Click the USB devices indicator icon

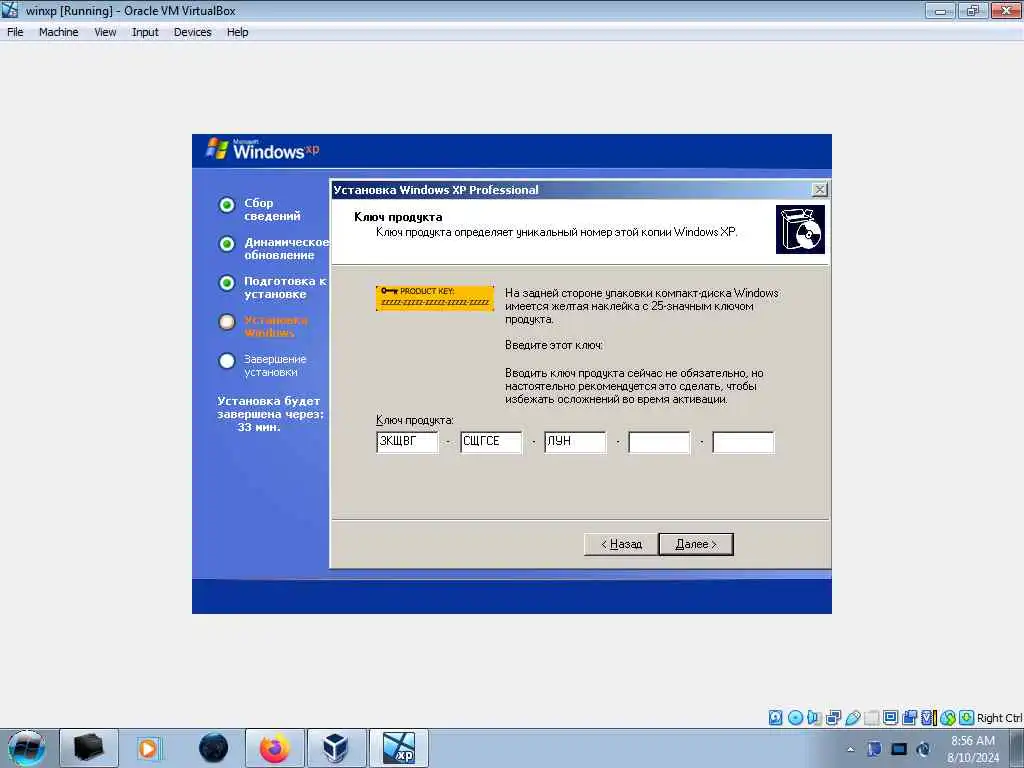click(852, 718)
